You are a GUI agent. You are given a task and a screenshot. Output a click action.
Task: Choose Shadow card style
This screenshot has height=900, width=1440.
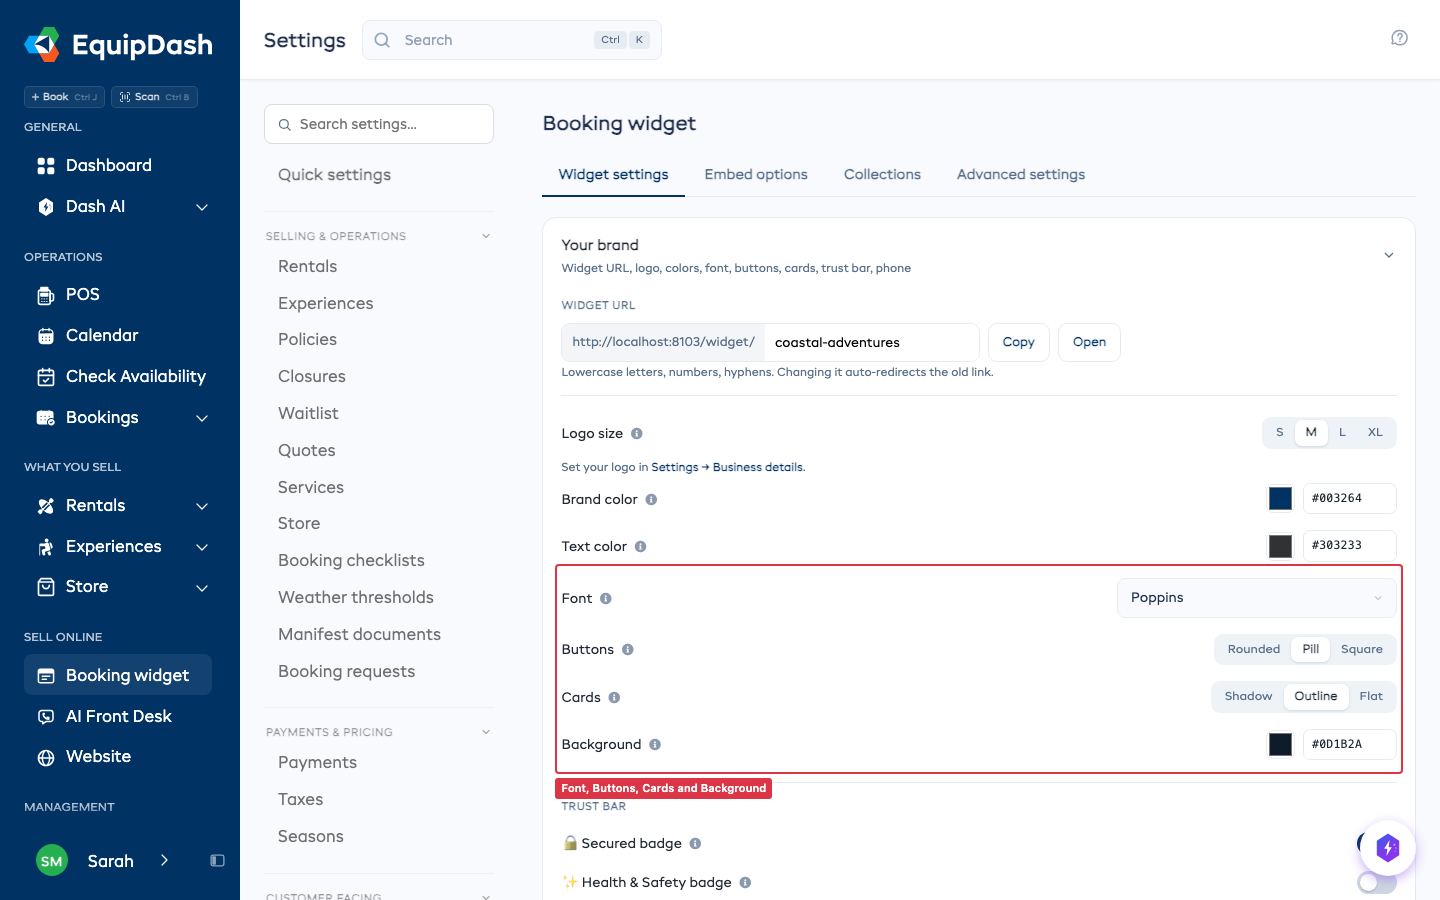[x=1248, y=696]
